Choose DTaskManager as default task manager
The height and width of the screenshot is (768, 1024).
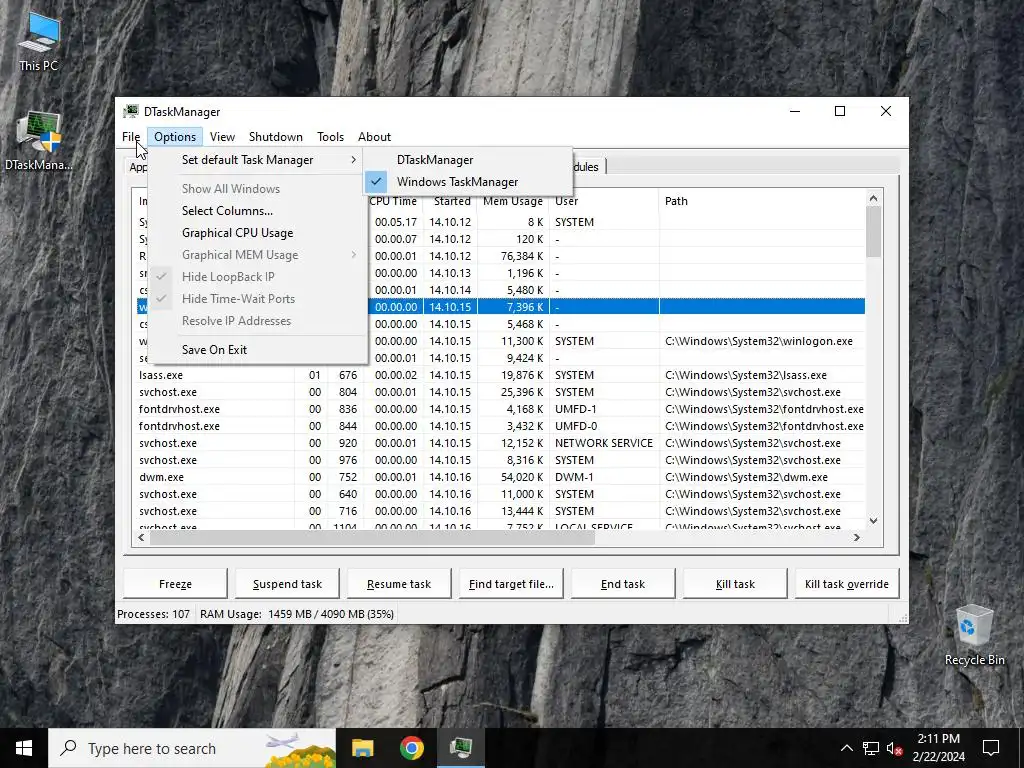(468, 160)
